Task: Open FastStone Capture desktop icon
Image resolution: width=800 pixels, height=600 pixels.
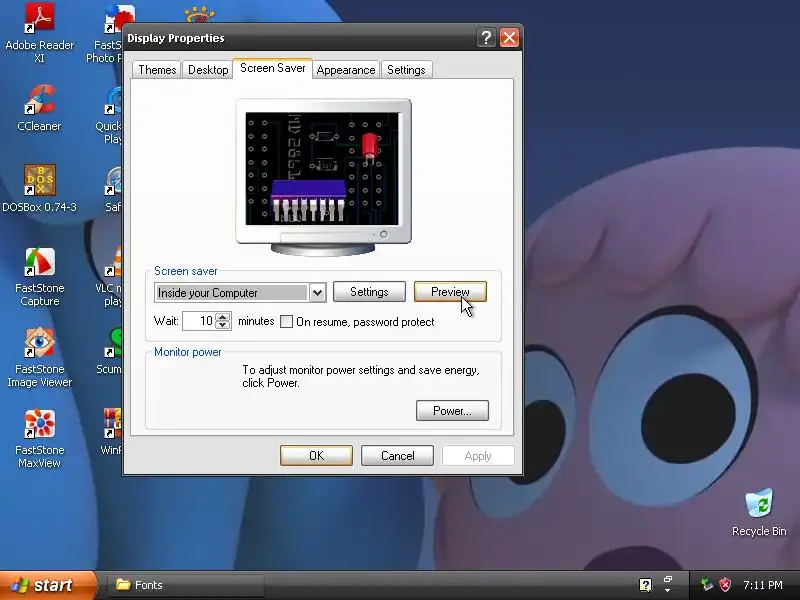Action: point(39,277)
